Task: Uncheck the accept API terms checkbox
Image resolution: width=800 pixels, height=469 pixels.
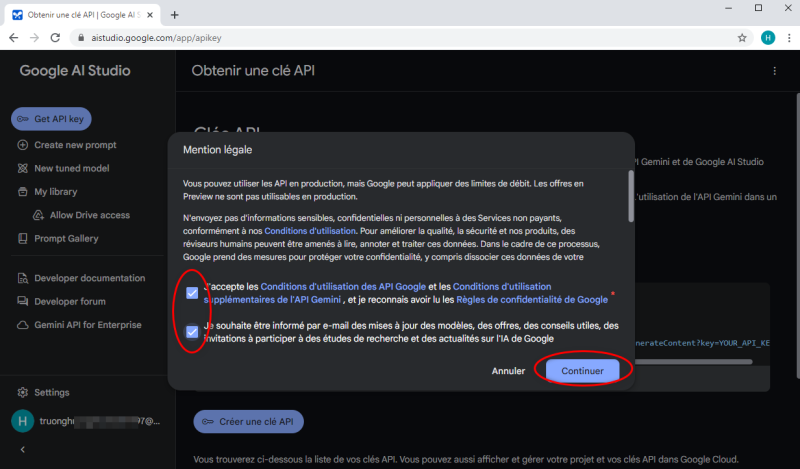Action: click(x=192, y=293)
